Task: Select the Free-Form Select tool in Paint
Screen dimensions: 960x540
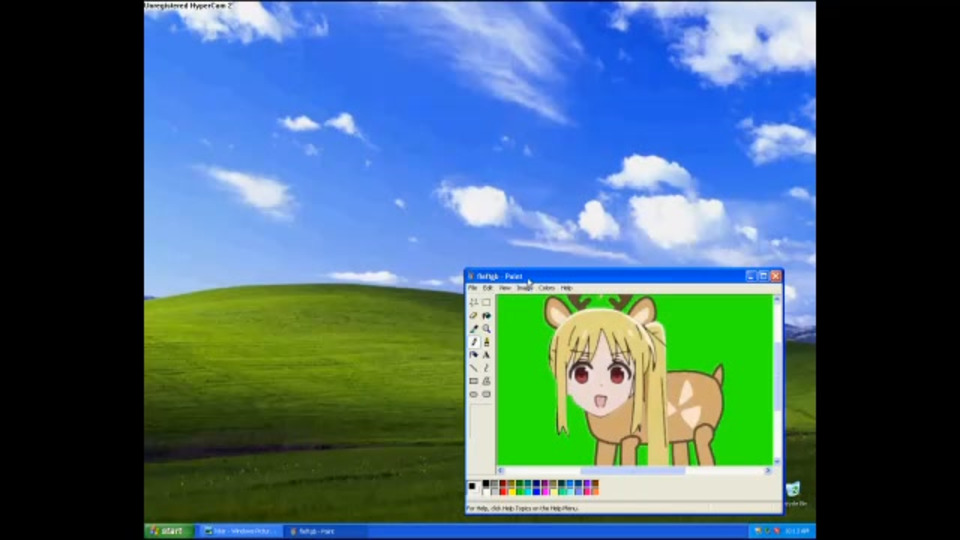Action: pyautogui.click(x=473, y=302)
